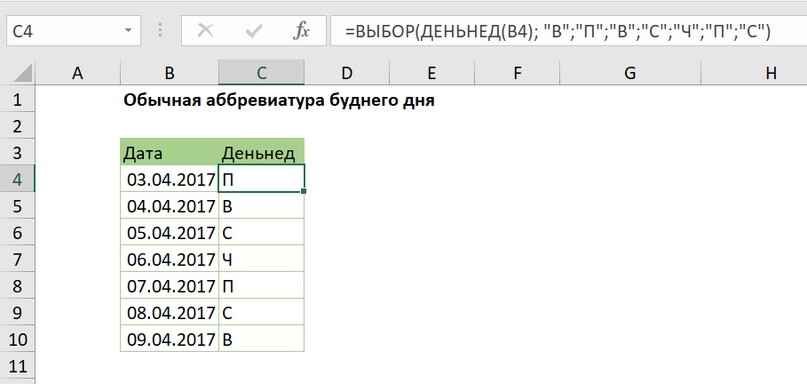This screenshot has height=384, width=807.
Task: Select row 1 header
Action: pos(17,99)
